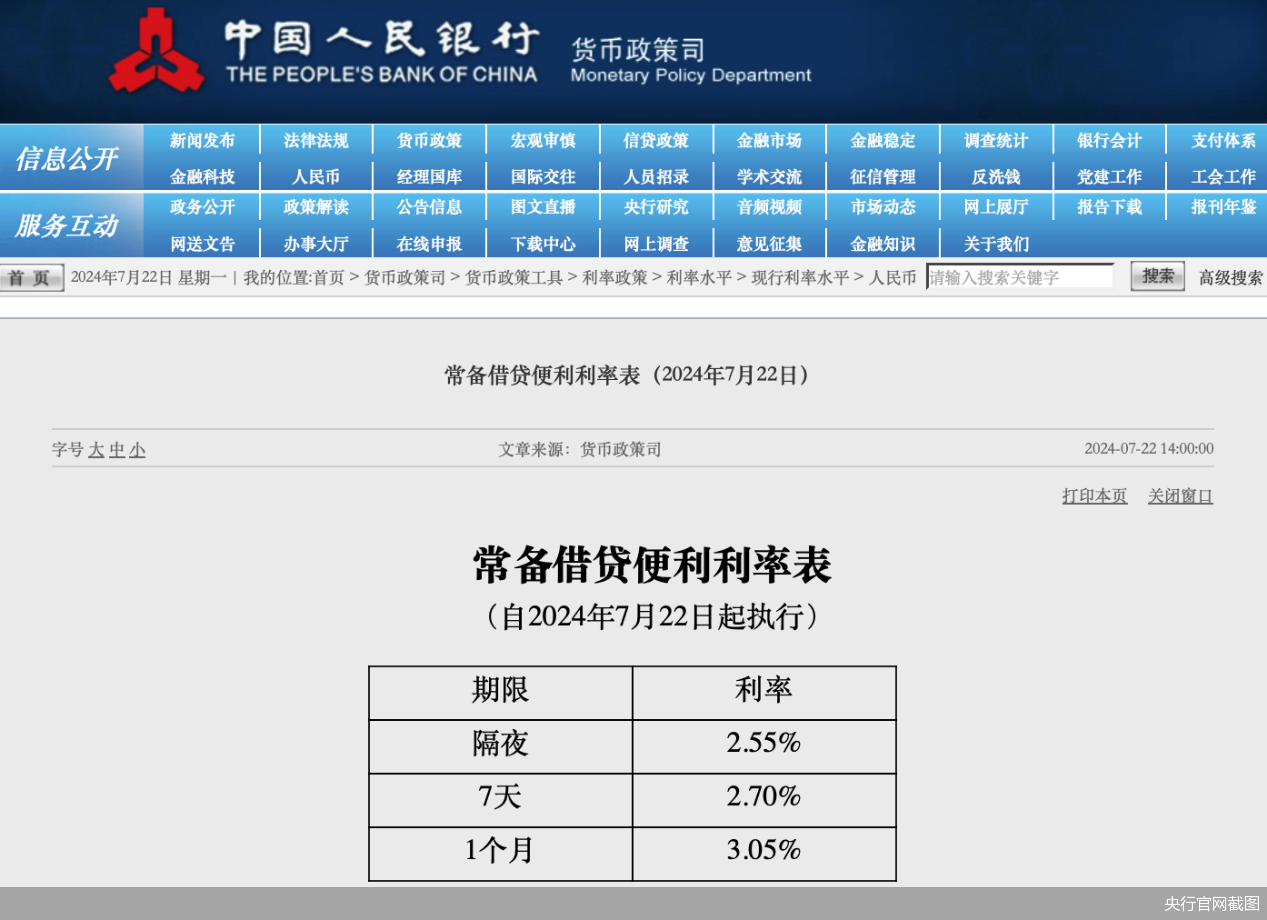The width and height of the screenshot is (1267, 920).
Task: Follow the 利率政策 breadcrumb link
Action: pyautogui.click(x=615, y=278)
